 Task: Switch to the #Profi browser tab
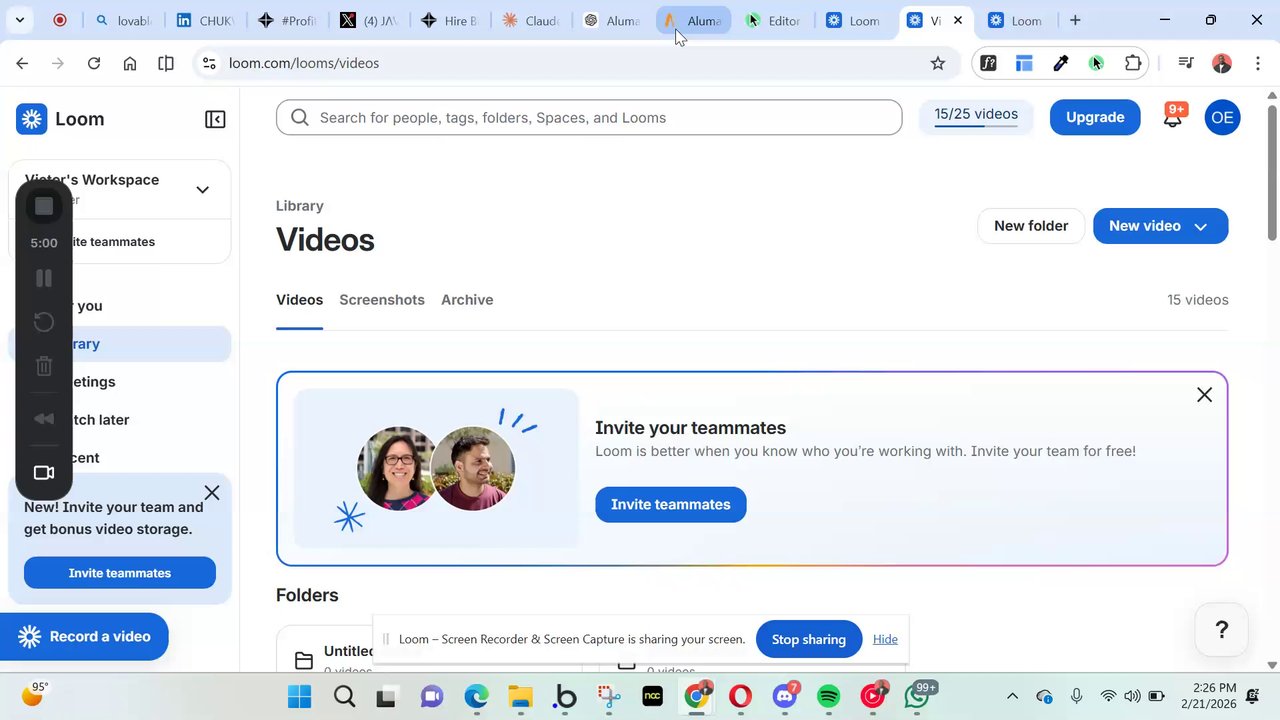coord(287,20)
